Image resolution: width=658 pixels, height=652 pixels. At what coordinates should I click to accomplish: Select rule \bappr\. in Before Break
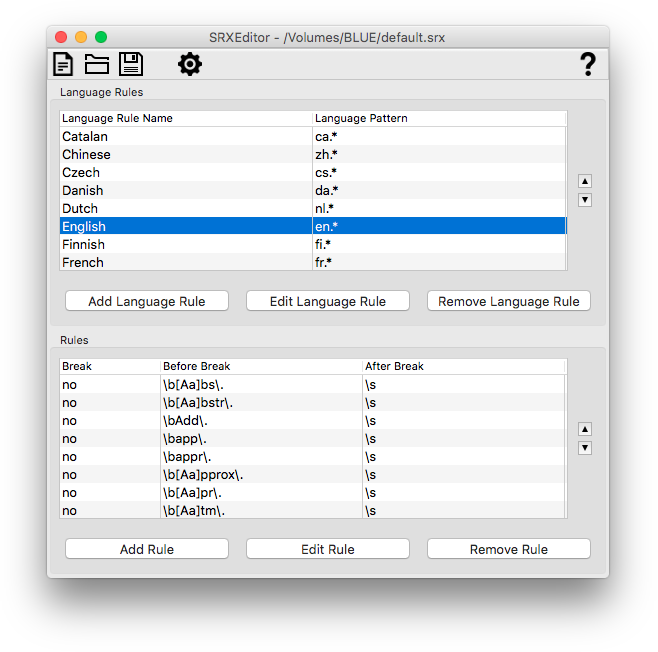coord(261,456)
